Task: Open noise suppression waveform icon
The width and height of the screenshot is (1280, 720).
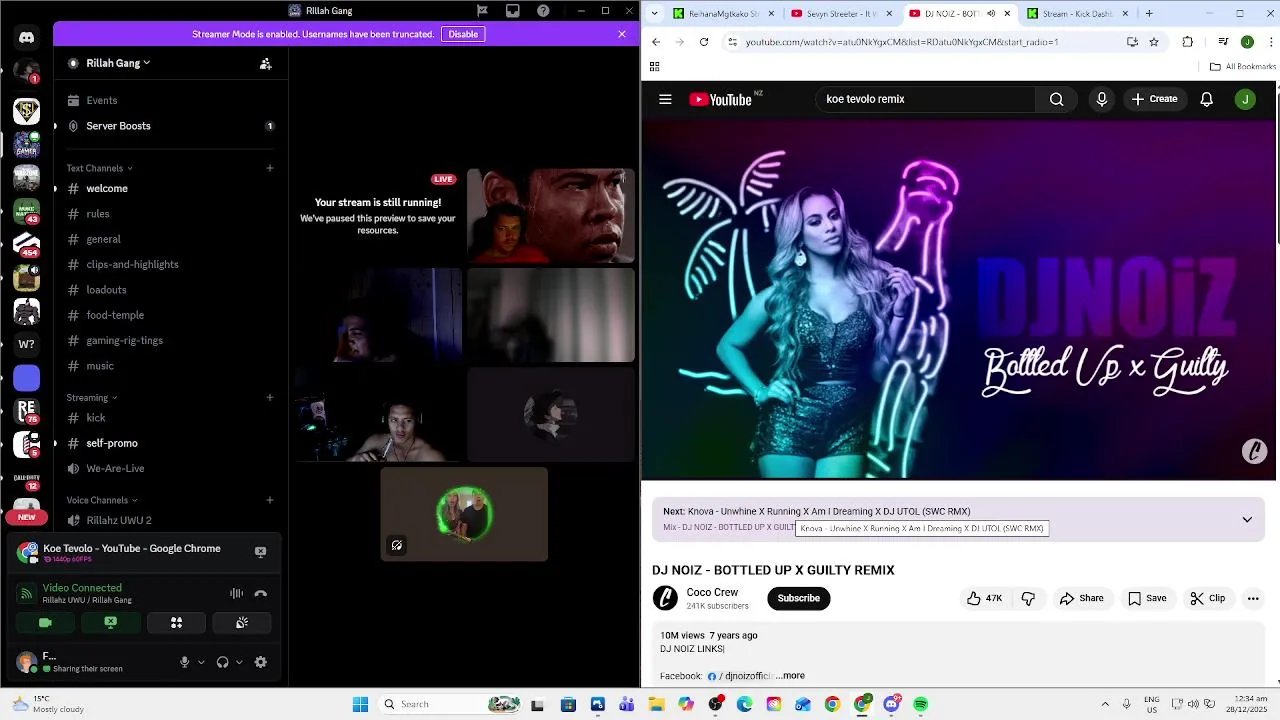Action: tap(236, 593)
